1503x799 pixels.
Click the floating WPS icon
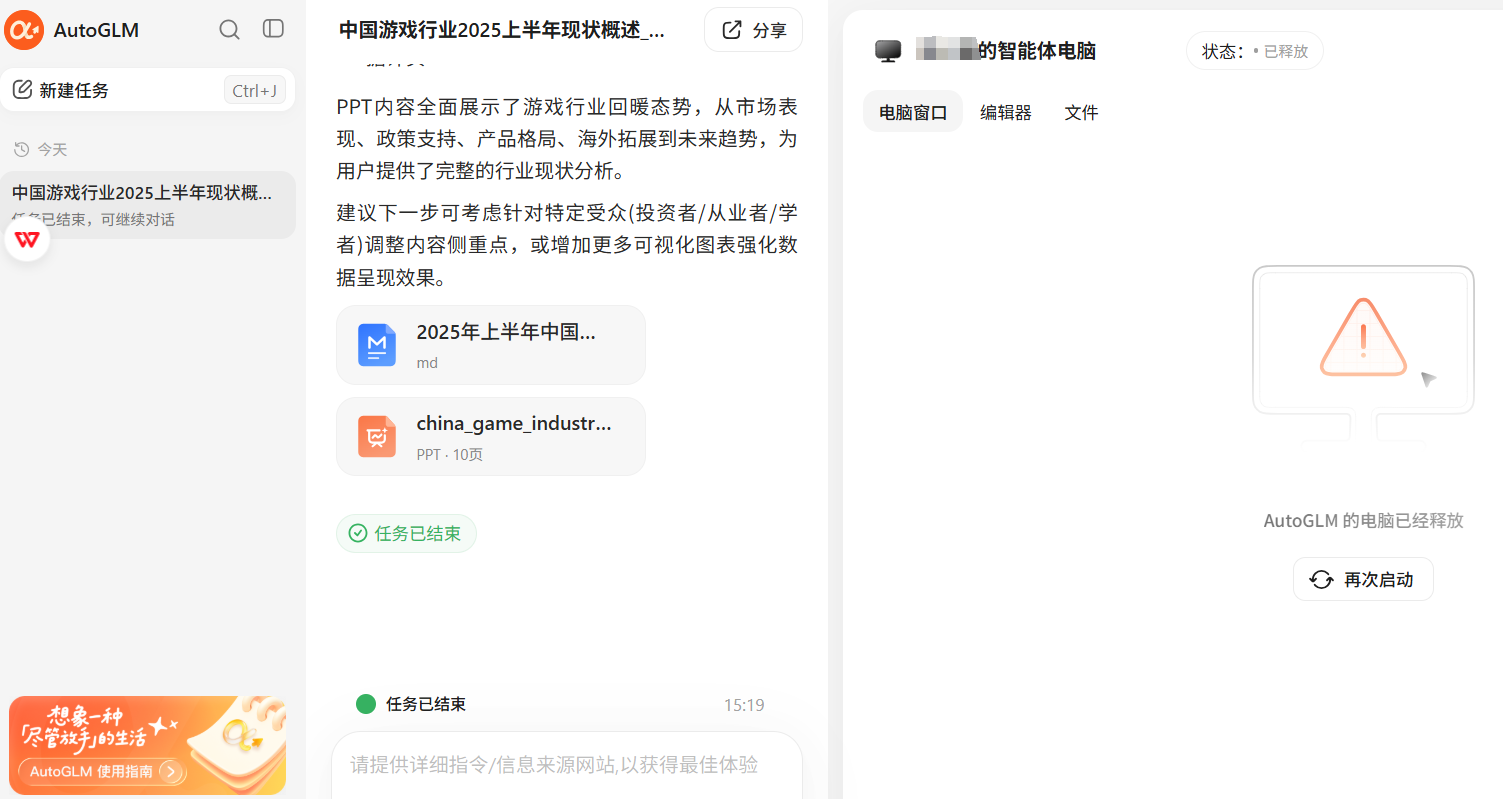tap(27, 240)
